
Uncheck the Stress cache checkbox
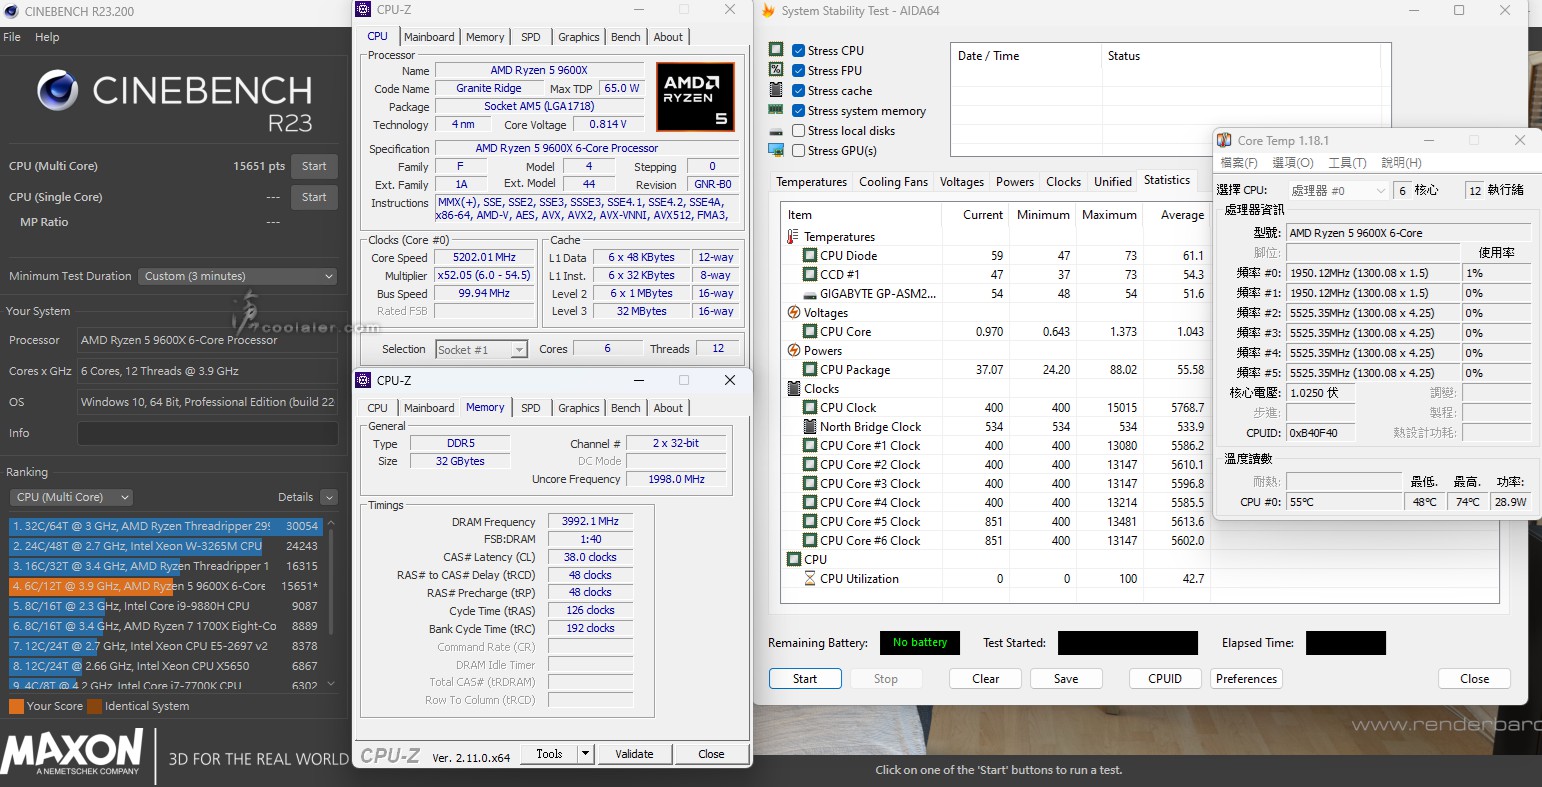tap(799, 91)
